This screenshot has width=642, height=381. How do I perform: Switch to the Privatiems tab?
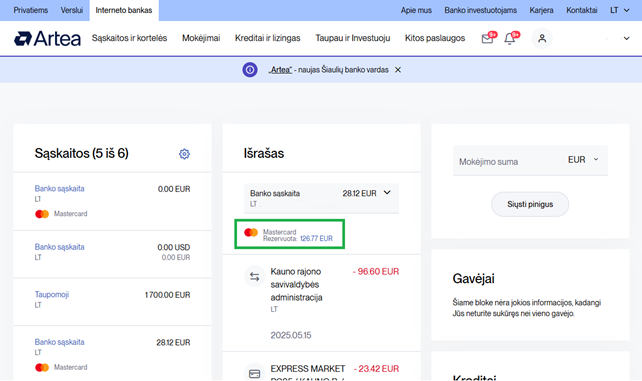(x=31, y=10)
